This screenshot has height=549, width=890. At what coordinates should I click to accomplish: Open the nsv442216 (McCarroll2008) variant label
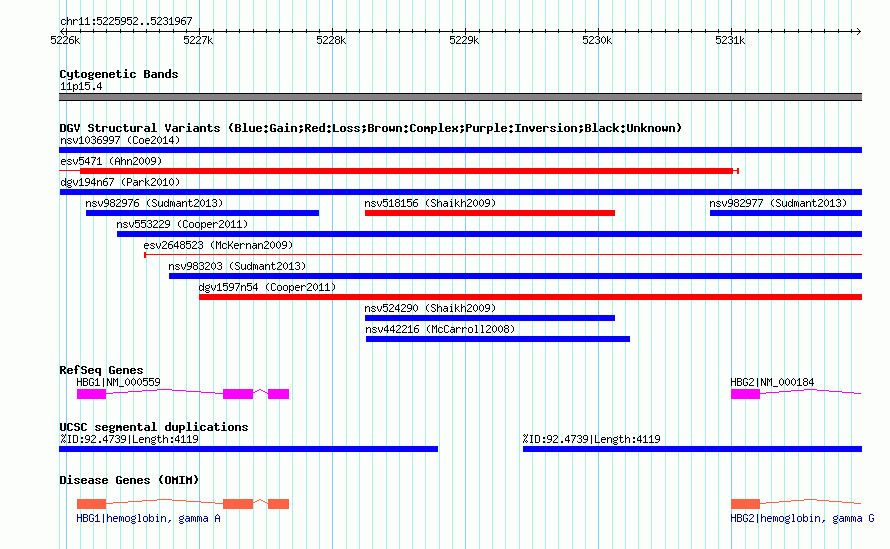pyautogui.click(x=440, y=329)
